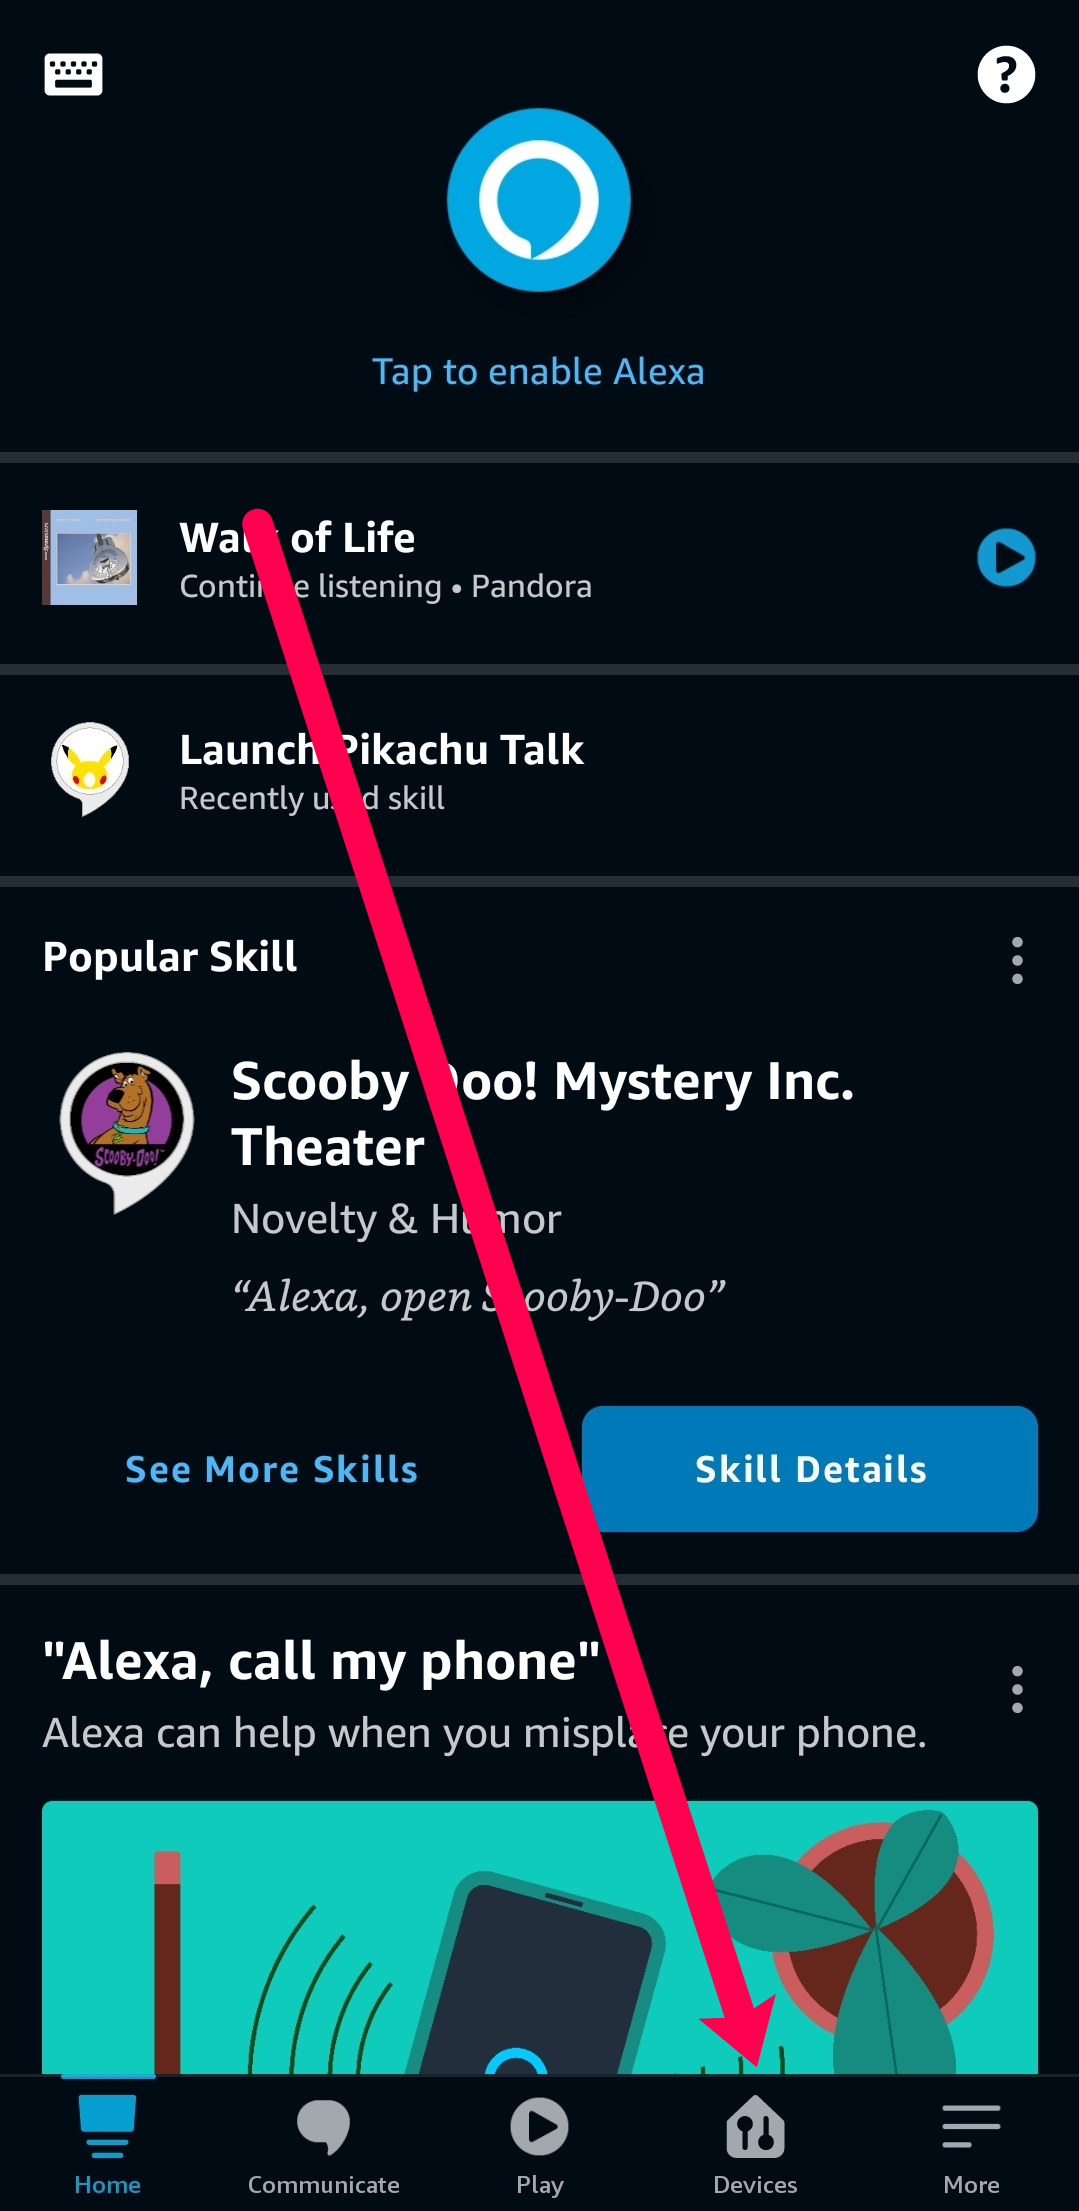Tap "Tap to enable Alexa" text
This screenshot has height=2211, width=1079.
[539, 372]
